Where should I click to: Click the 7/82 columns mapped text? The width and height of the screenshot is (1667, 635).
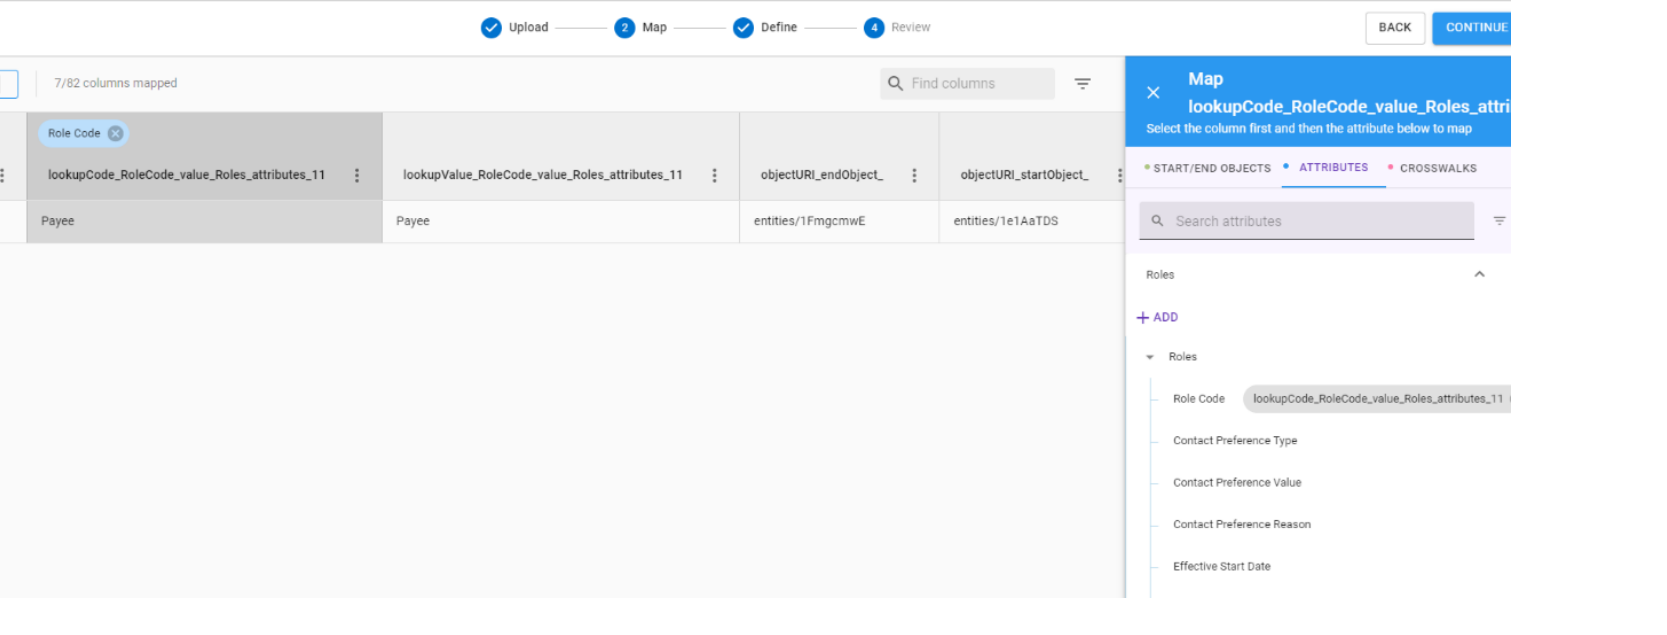[115, 84]
